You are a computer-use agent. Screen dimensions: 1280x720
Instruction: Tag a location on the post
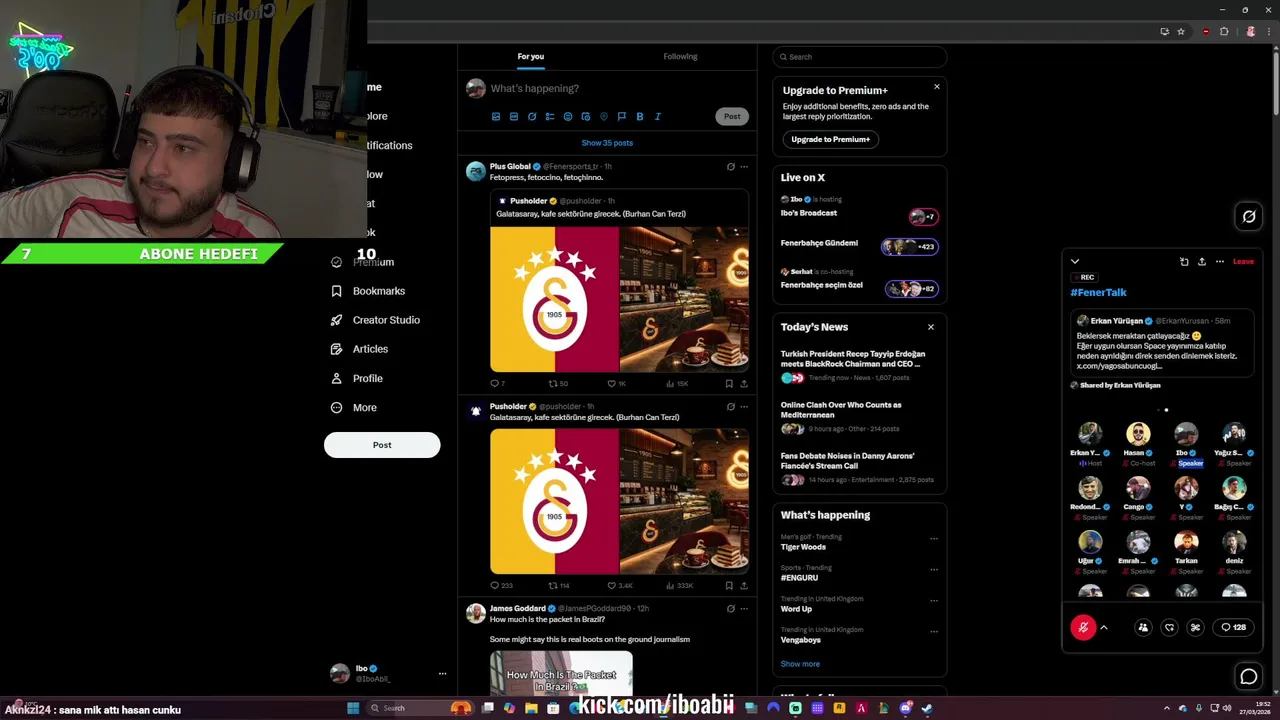[604, 117]
